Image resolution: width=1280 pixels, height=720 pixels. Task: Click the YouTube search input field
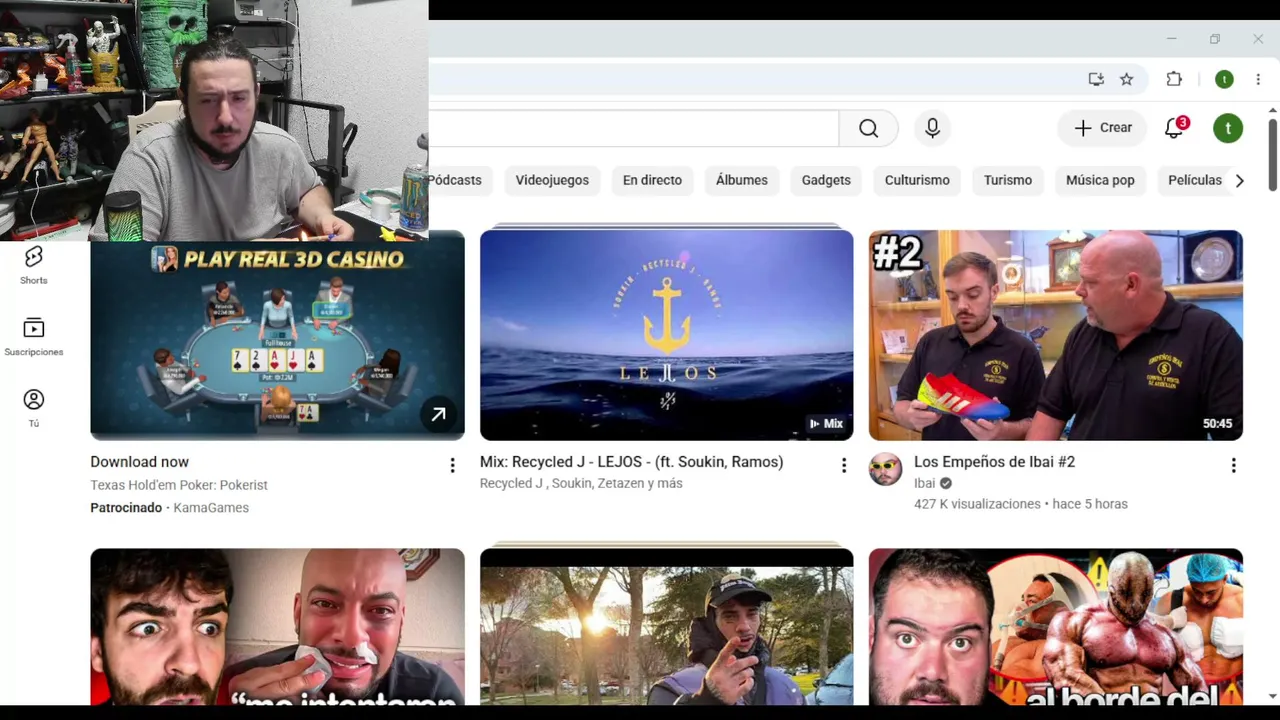633,128
